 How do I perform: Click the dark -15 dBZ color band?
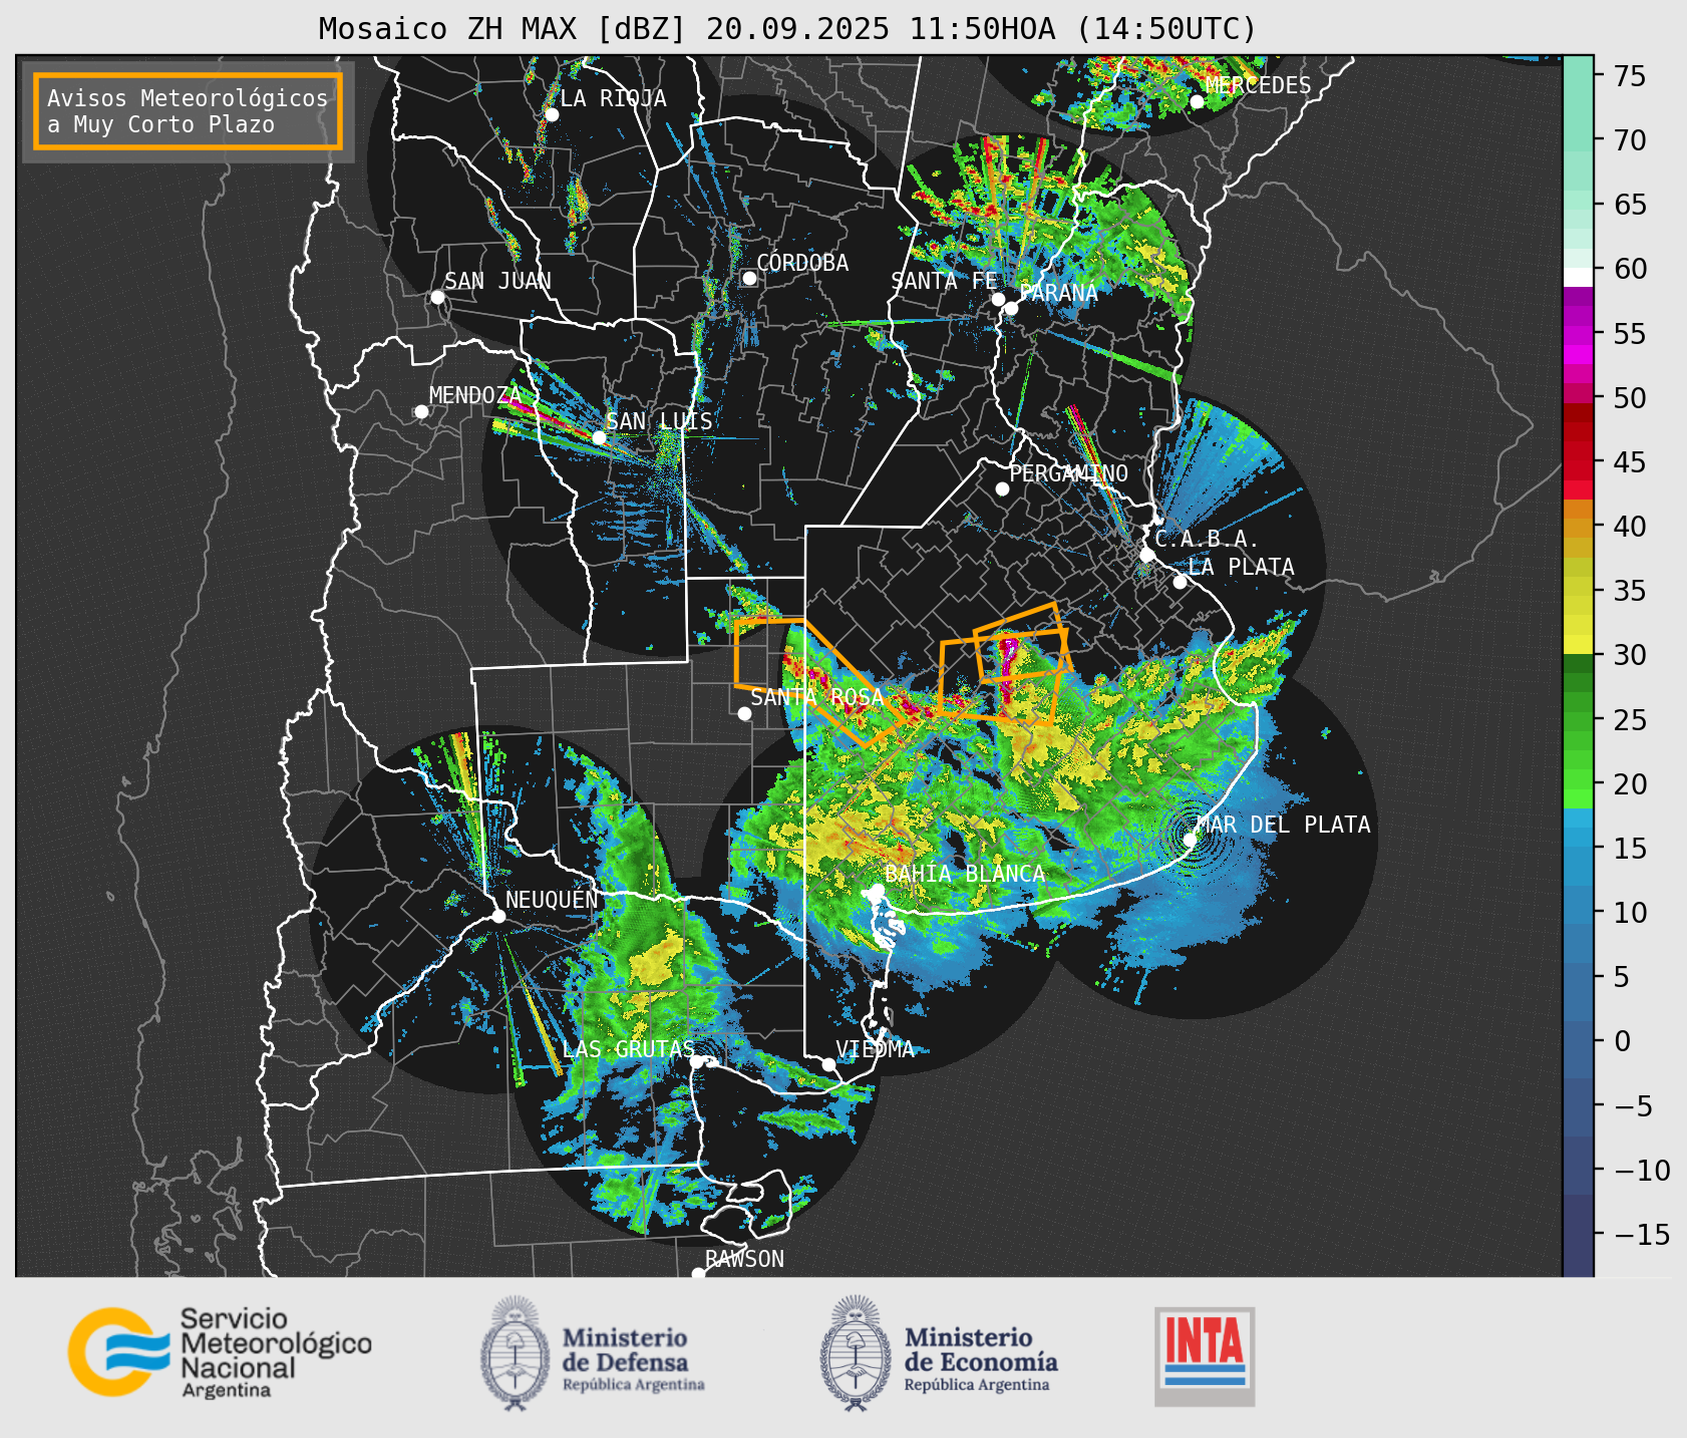(1578, 1234)
